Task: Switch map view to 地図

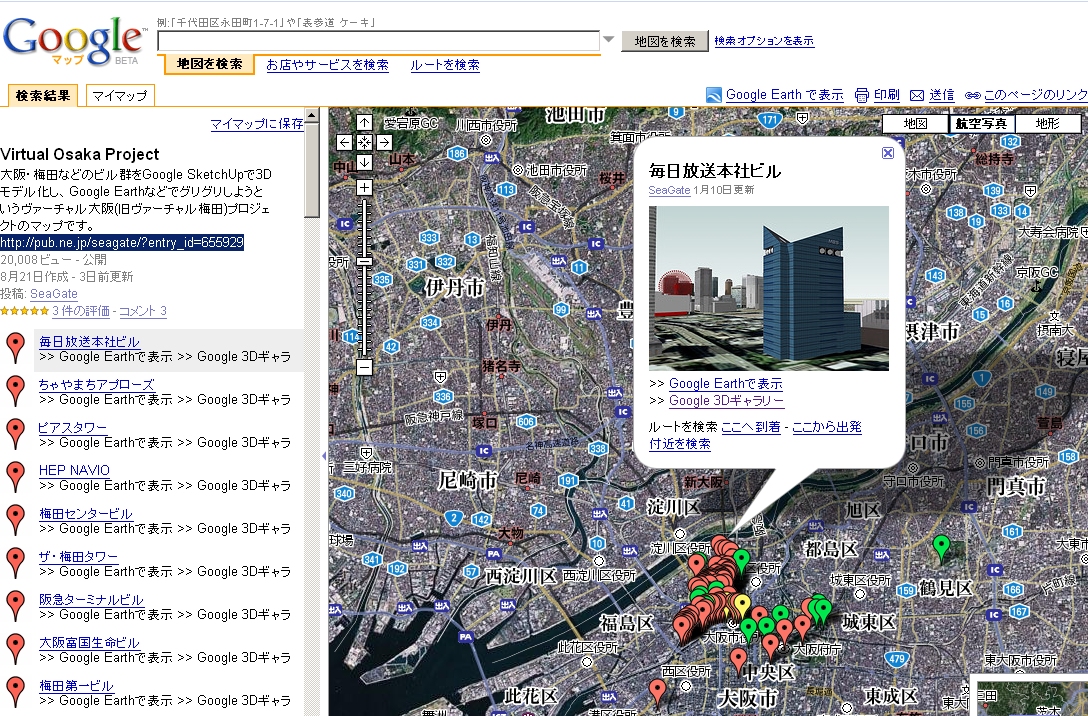Action: tap(915, 123)
